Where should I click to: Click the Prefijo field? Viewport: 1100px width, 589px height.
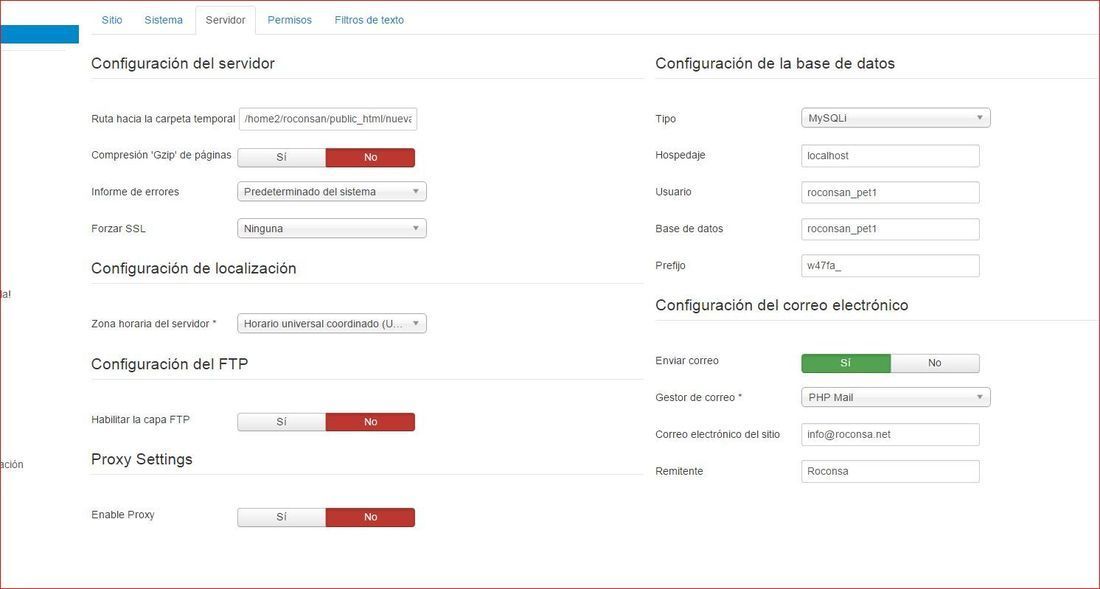(890, 266)
